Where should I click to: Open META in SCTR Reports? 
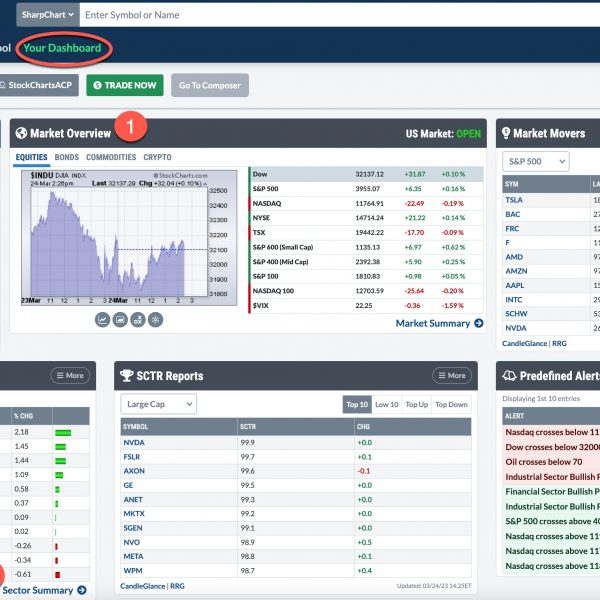coord(133,556)
